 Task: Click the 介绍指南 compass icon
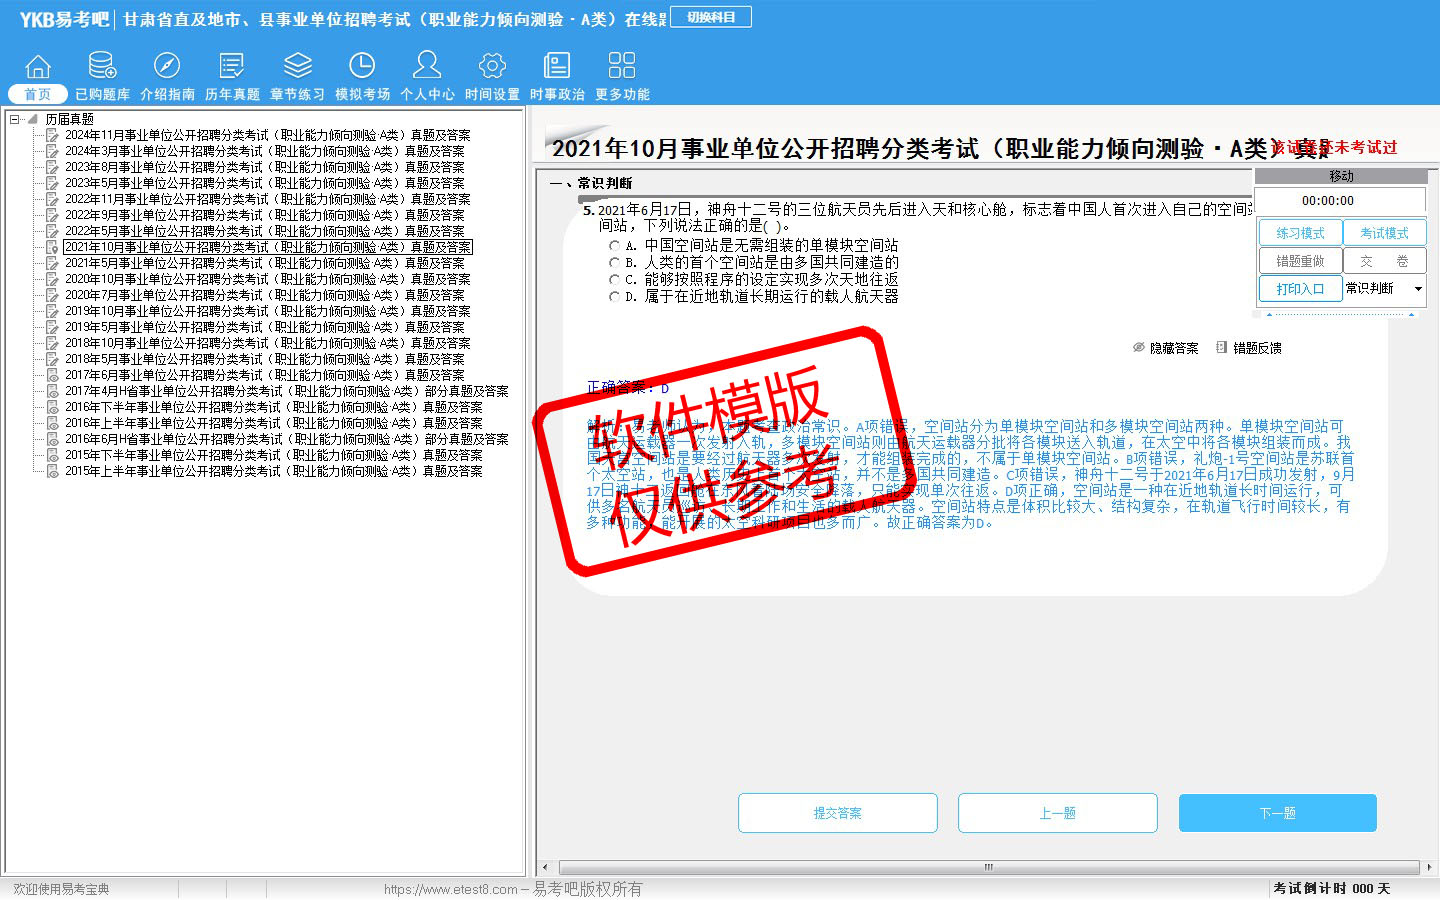pos(167,67)
